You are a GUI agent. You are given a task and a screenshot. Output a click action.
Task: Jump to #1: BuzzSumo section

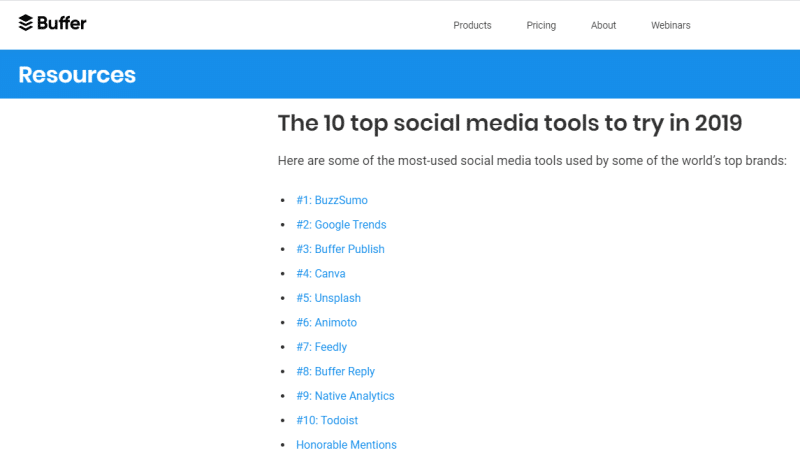point(332,200)
